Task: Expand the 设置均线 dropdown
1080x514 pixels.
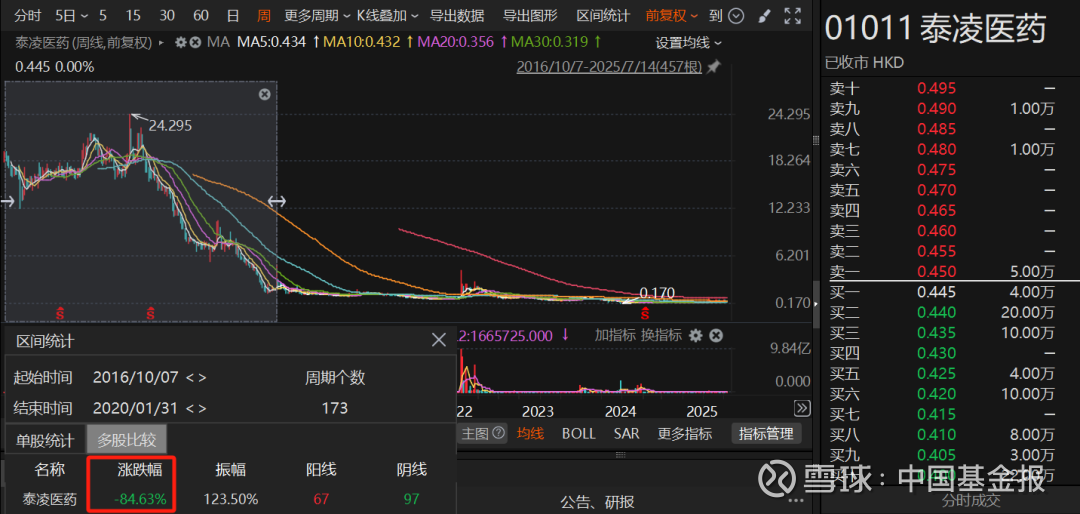Action: coord(687,42)
